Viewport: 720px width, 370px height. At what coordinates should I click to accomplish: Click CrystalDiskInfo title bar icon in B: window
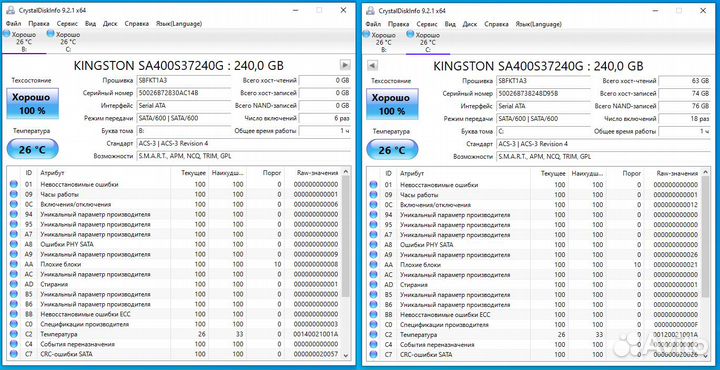pos(10,10)
